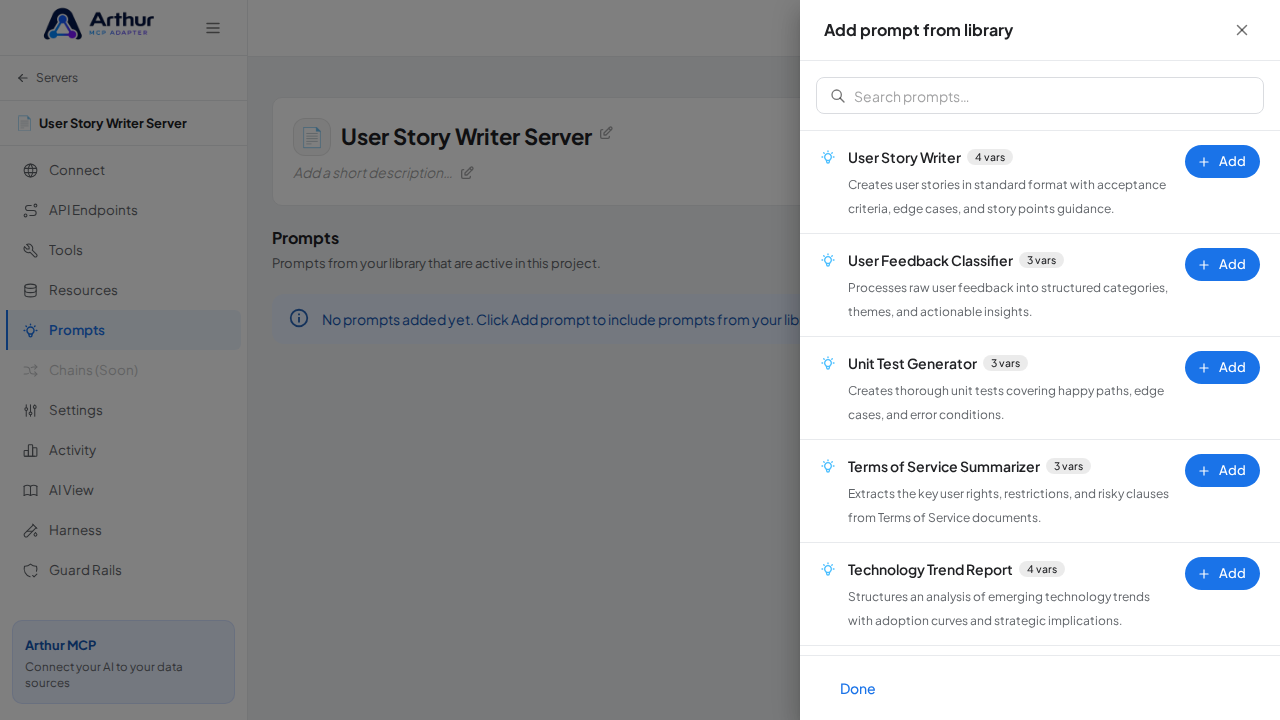Open the Activity page

[123, 450]
